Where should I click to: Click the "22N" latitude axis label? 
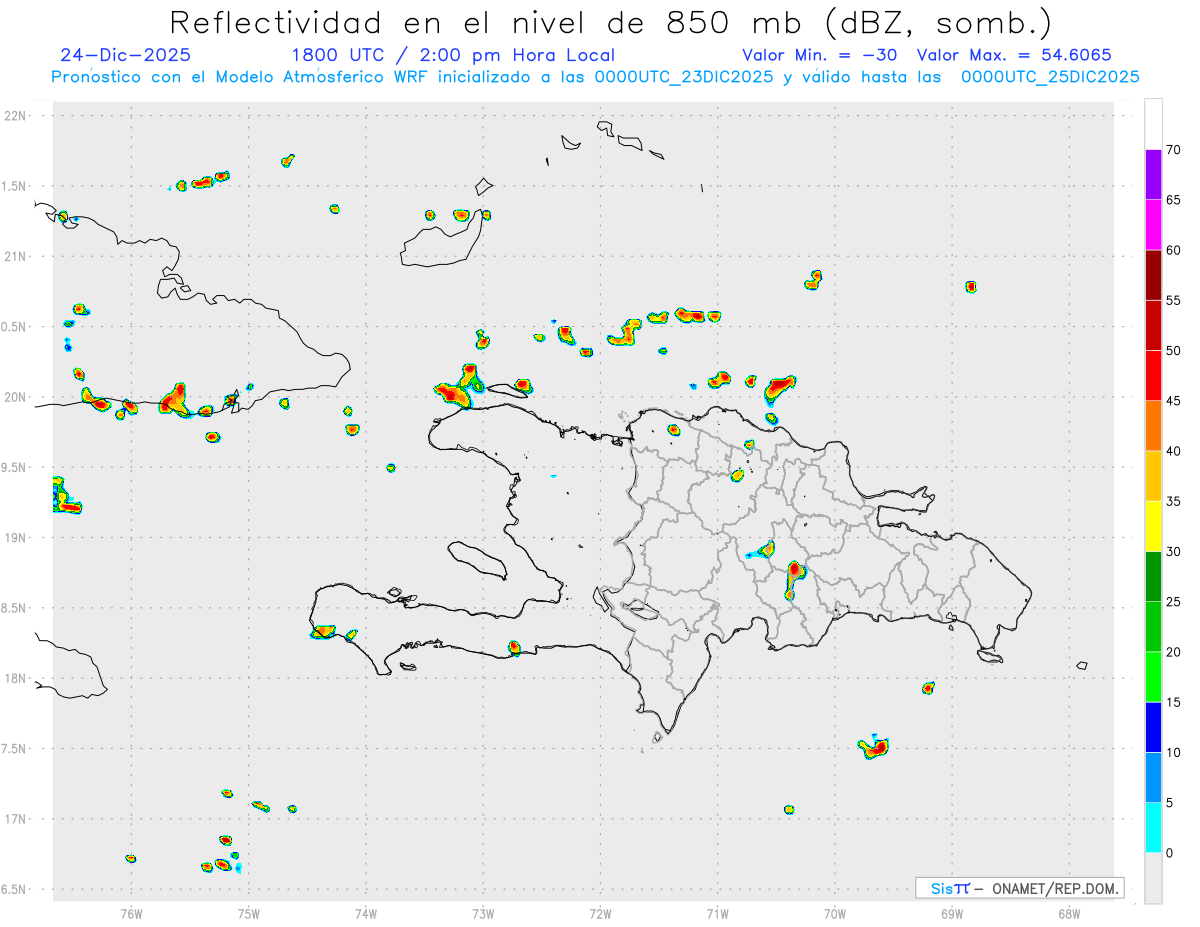coord(15,116)
